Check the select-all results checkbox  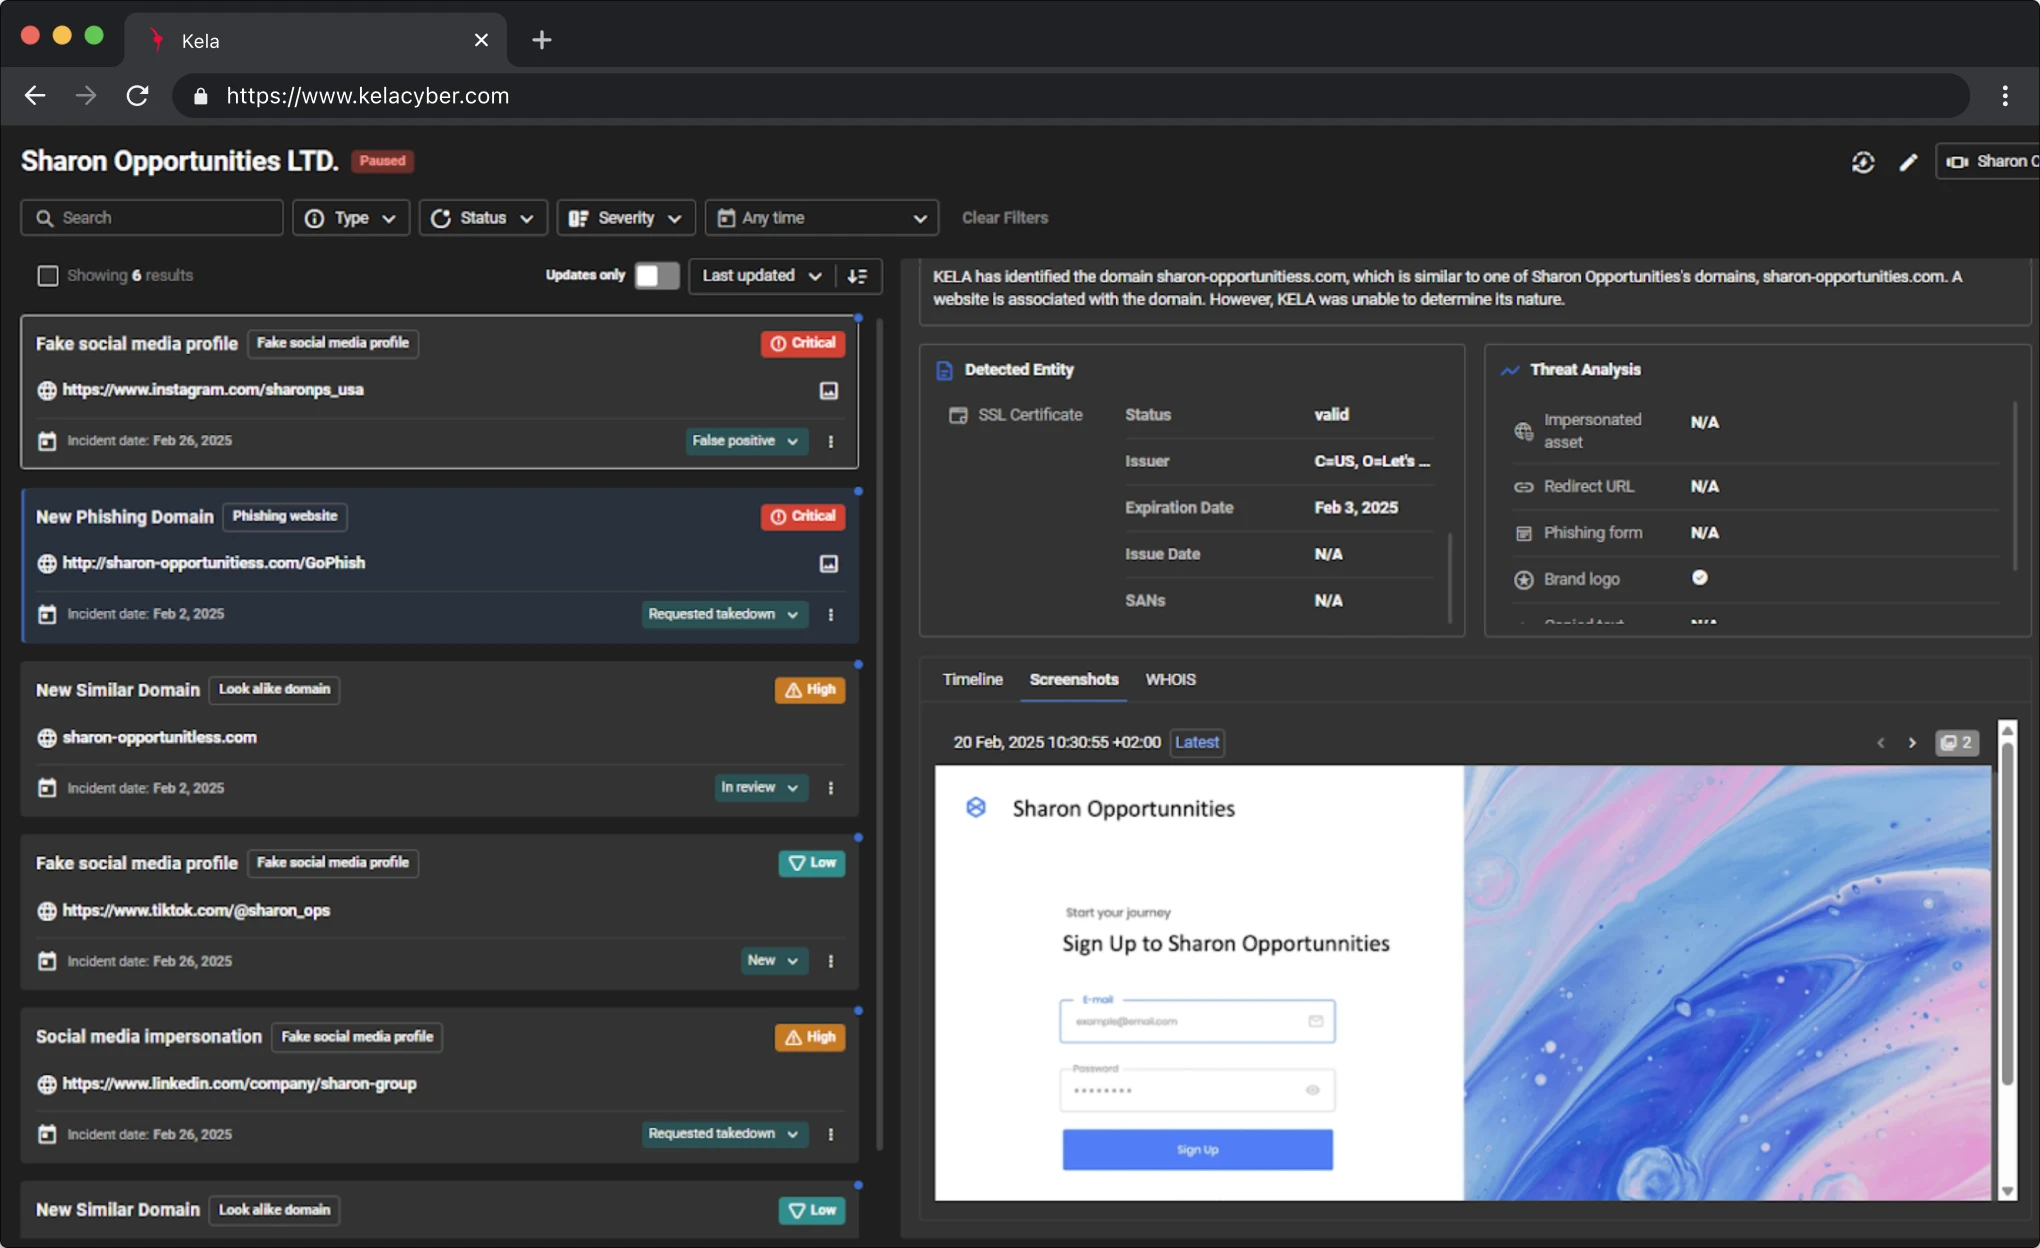(48, 276)
